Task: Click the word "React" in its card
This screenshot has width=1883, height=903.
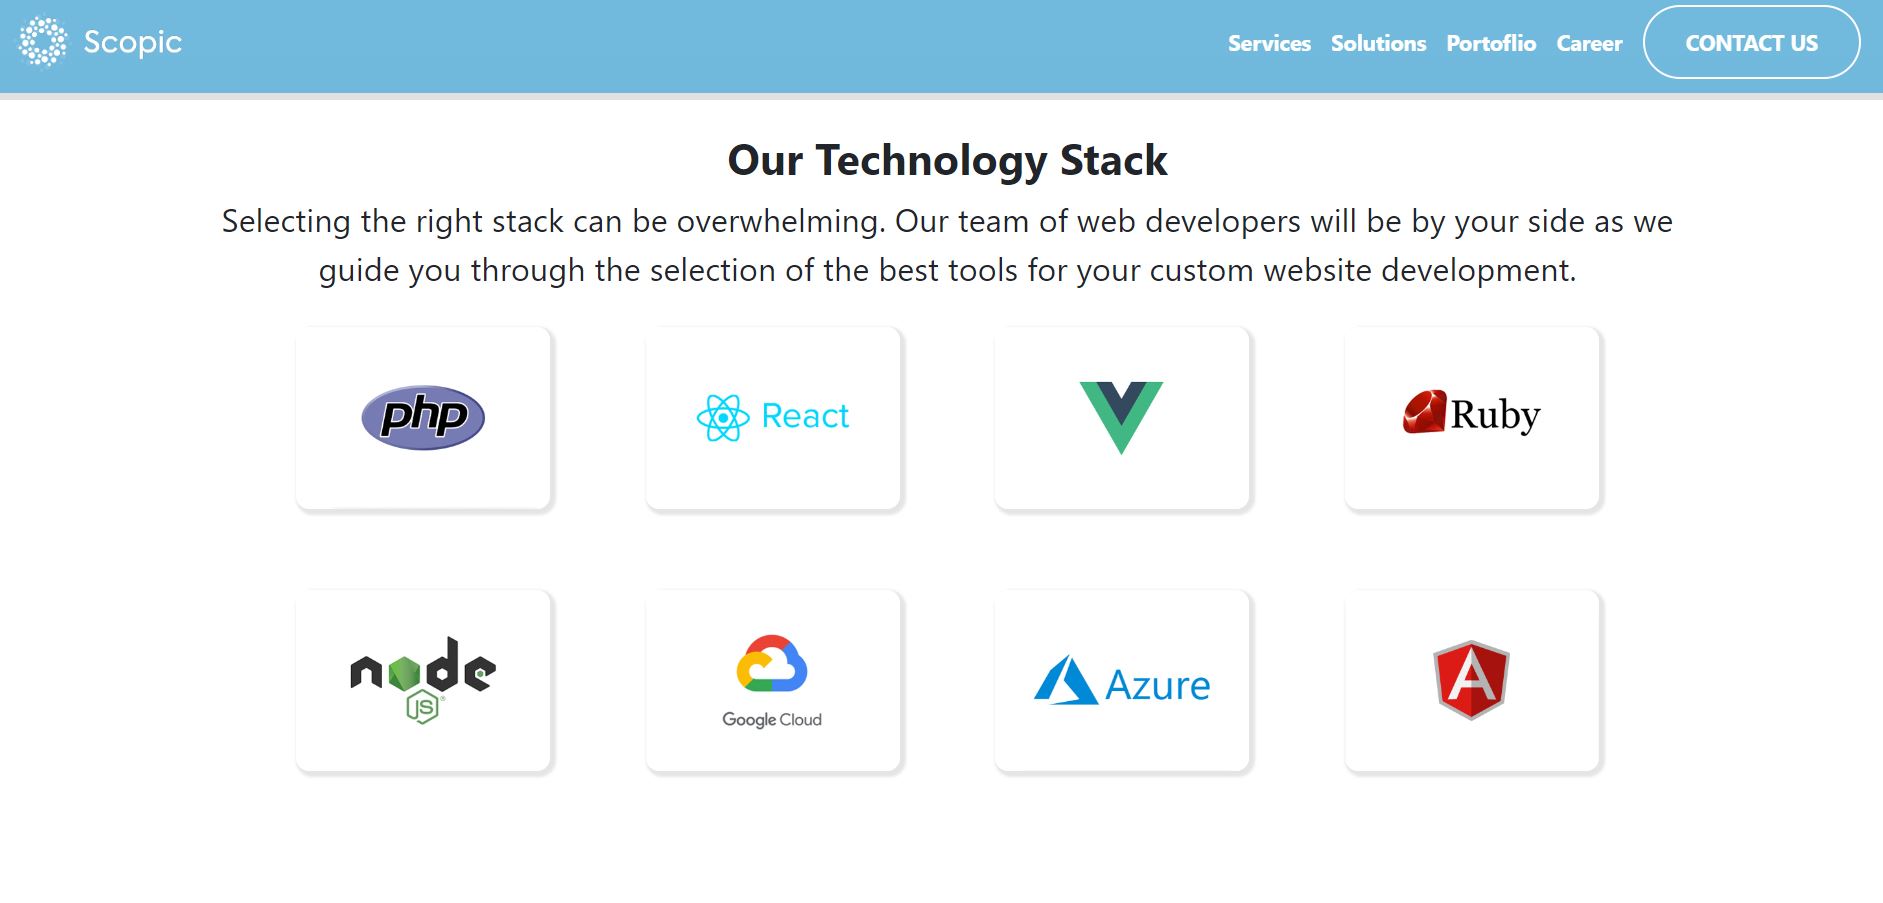Action: [x=805, y=416]
